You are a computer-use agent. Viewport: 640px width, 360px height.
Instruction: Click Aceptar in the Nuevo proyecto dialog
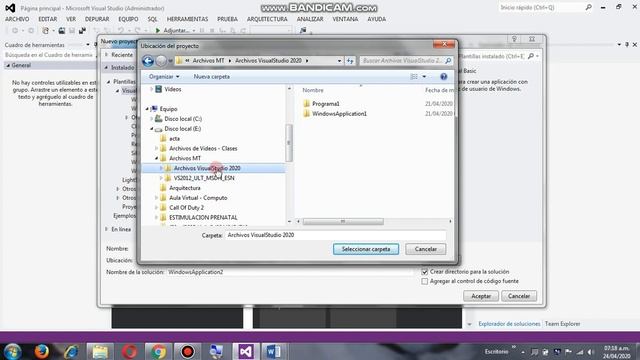pos(481,296)
